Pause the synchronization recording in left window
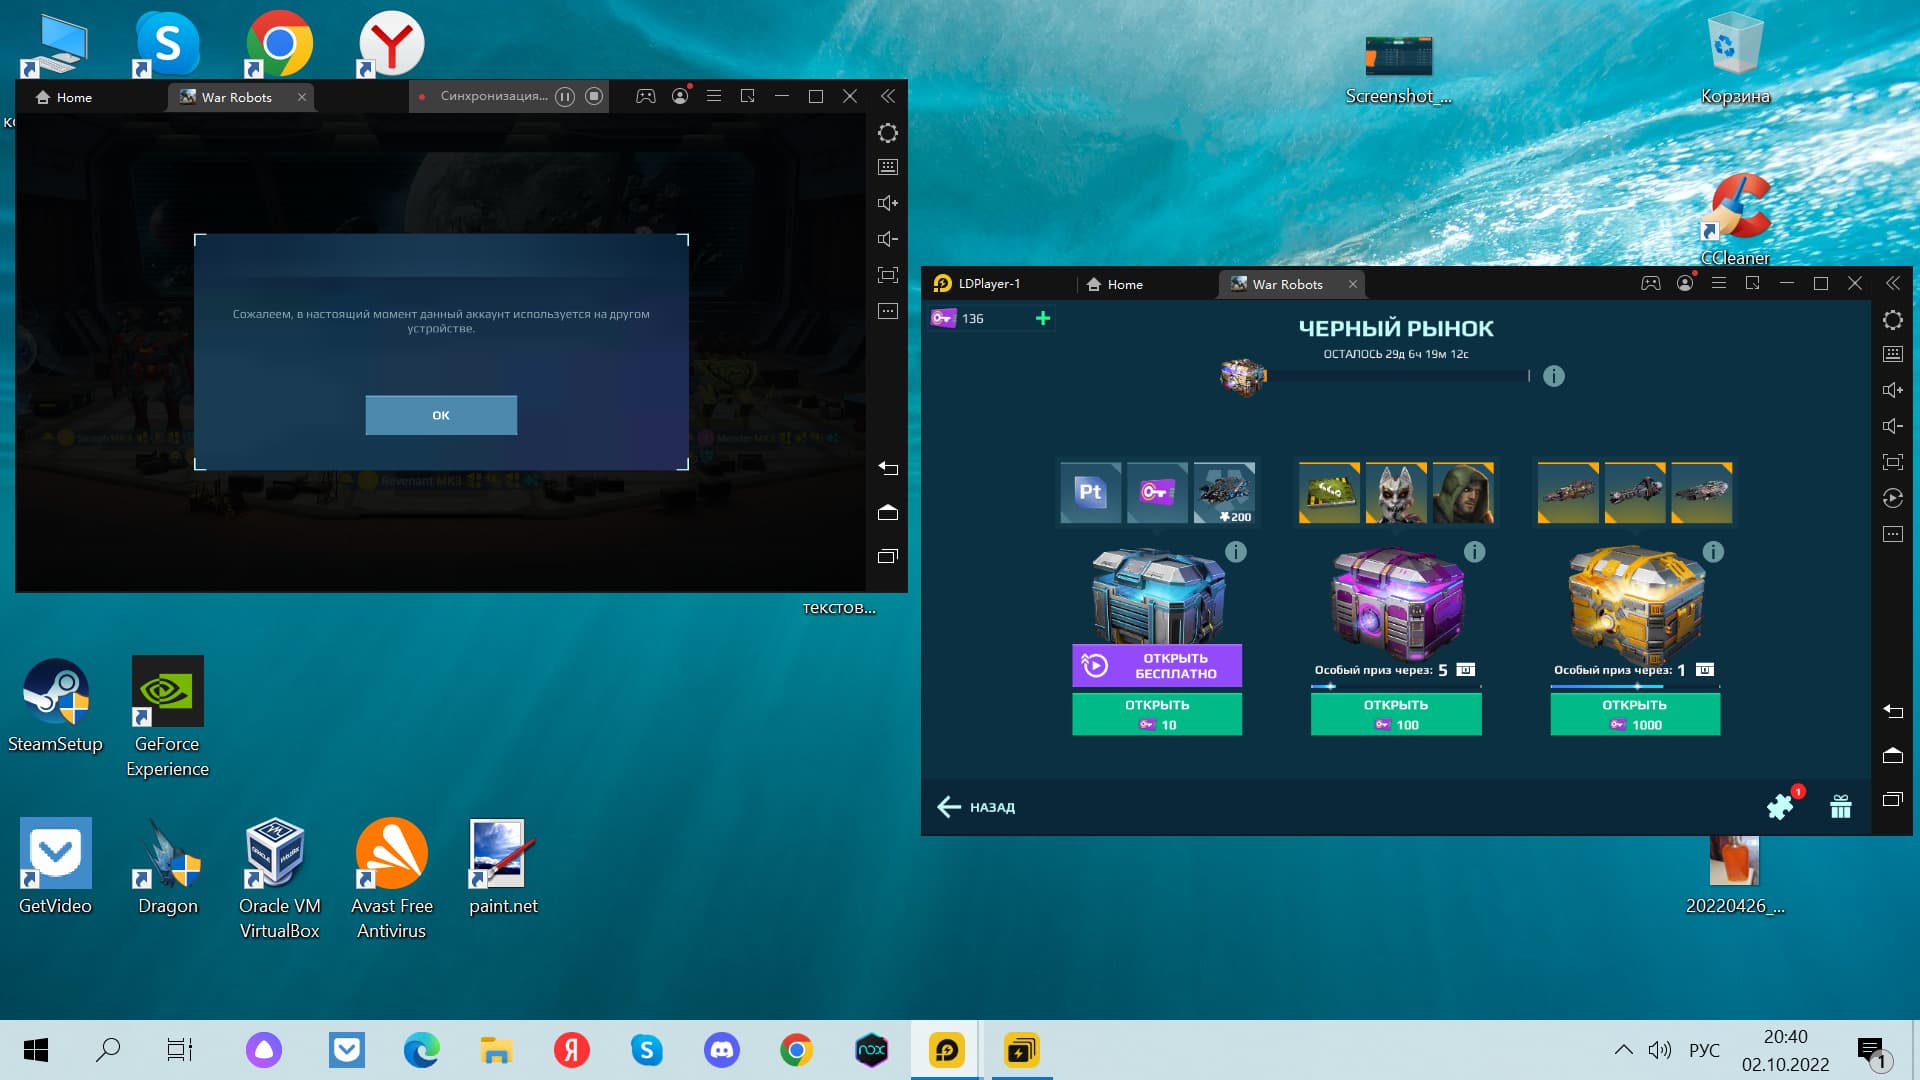The width and height of the screenshot is (1920, 1080). [x=565, y=96]
